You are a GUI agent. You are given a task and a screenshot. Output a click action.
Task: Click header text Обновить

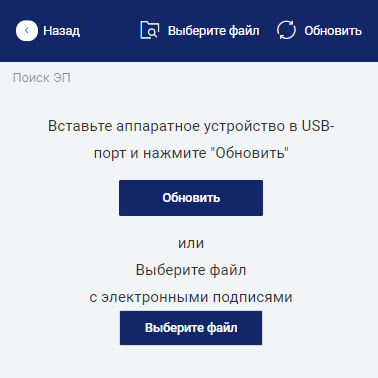333,31
